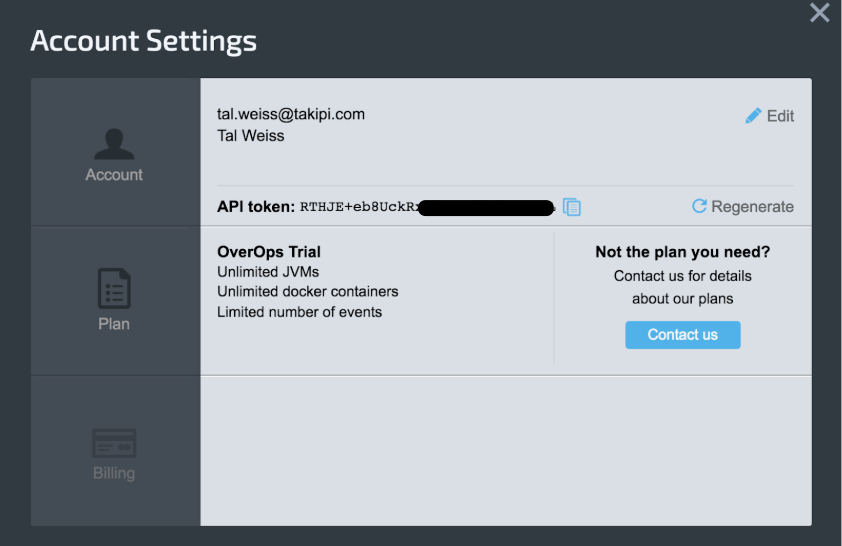Click Unlimited docker containers text
Screen dimensions: 842x546
(308, 292)
